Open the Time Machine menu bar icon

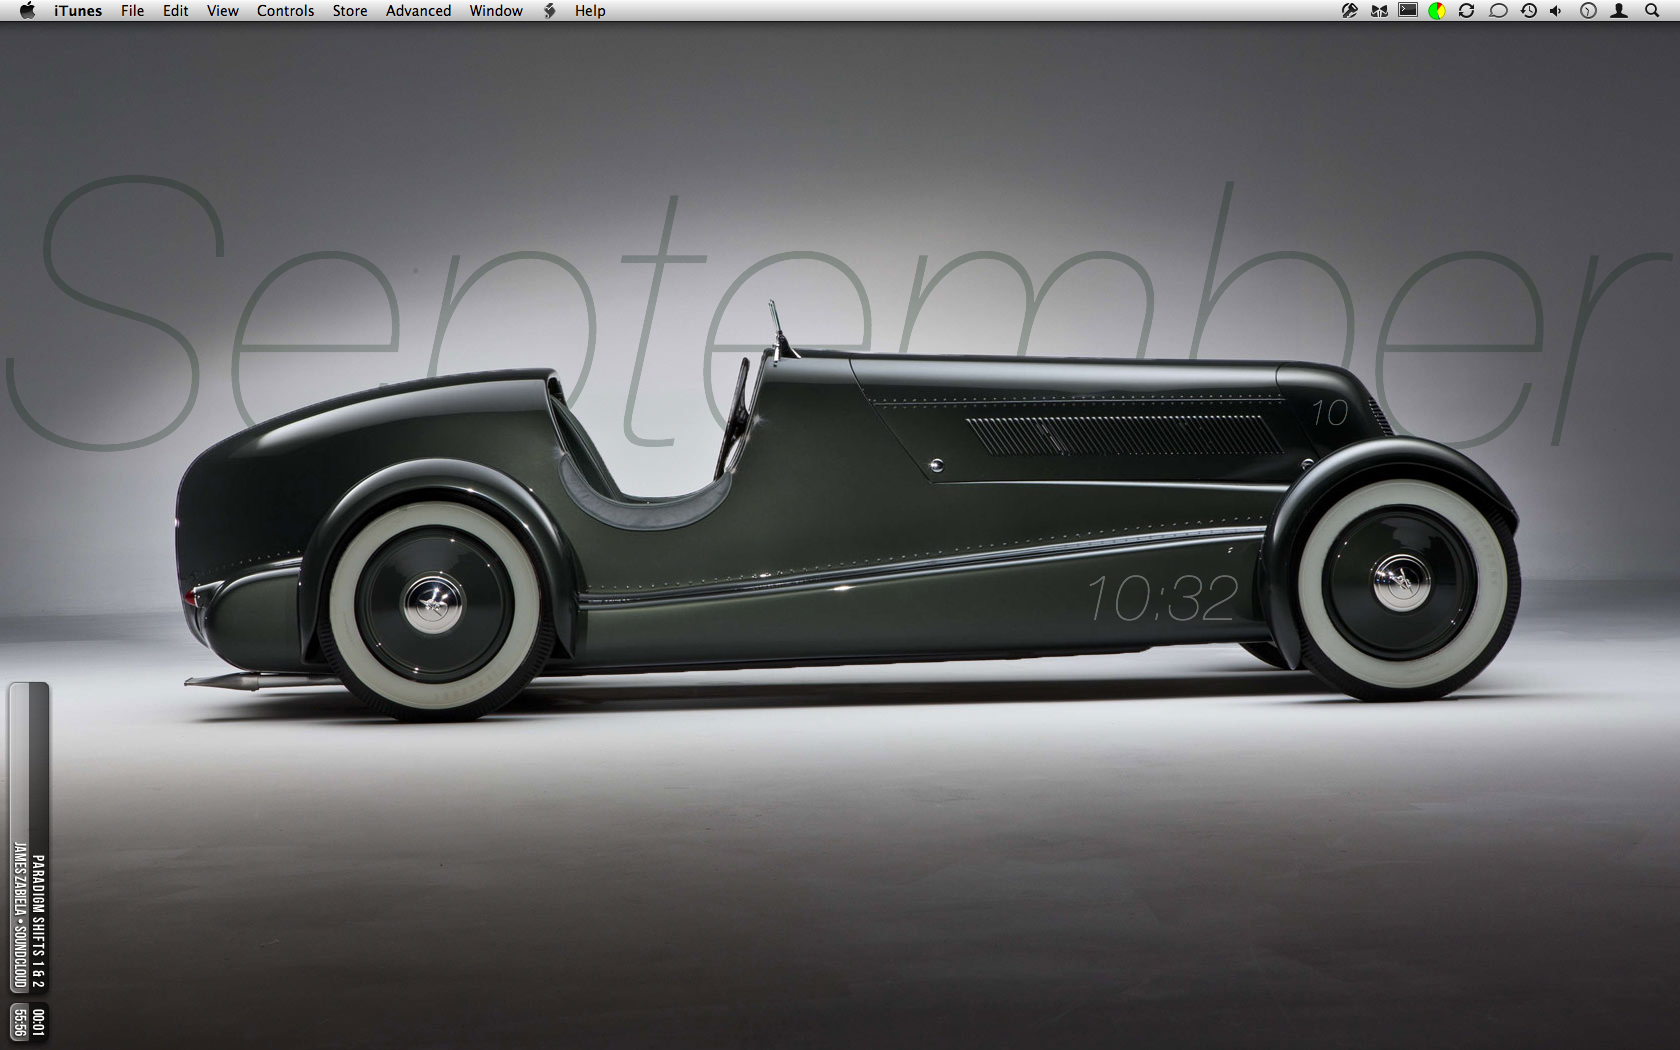[1529, 11]
